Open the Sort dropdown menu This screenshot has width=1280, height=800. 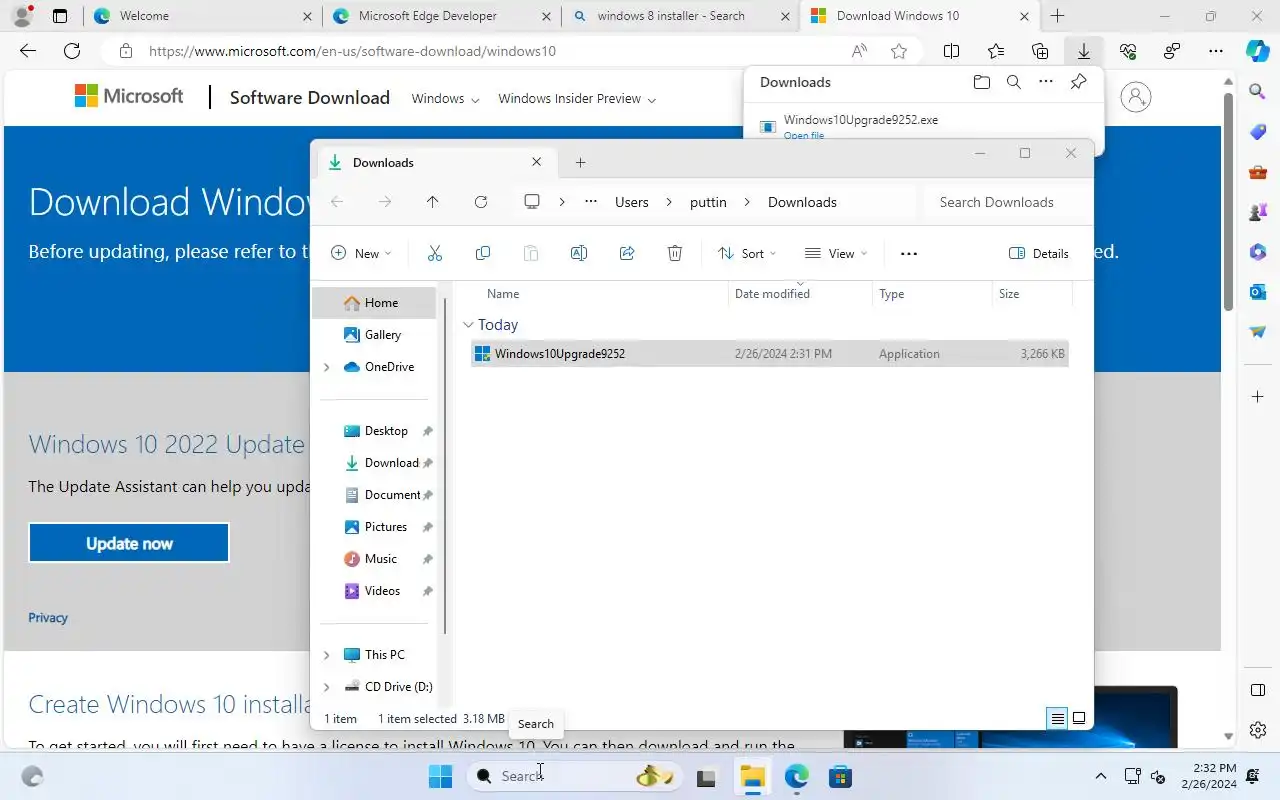[x=747, y=254]
